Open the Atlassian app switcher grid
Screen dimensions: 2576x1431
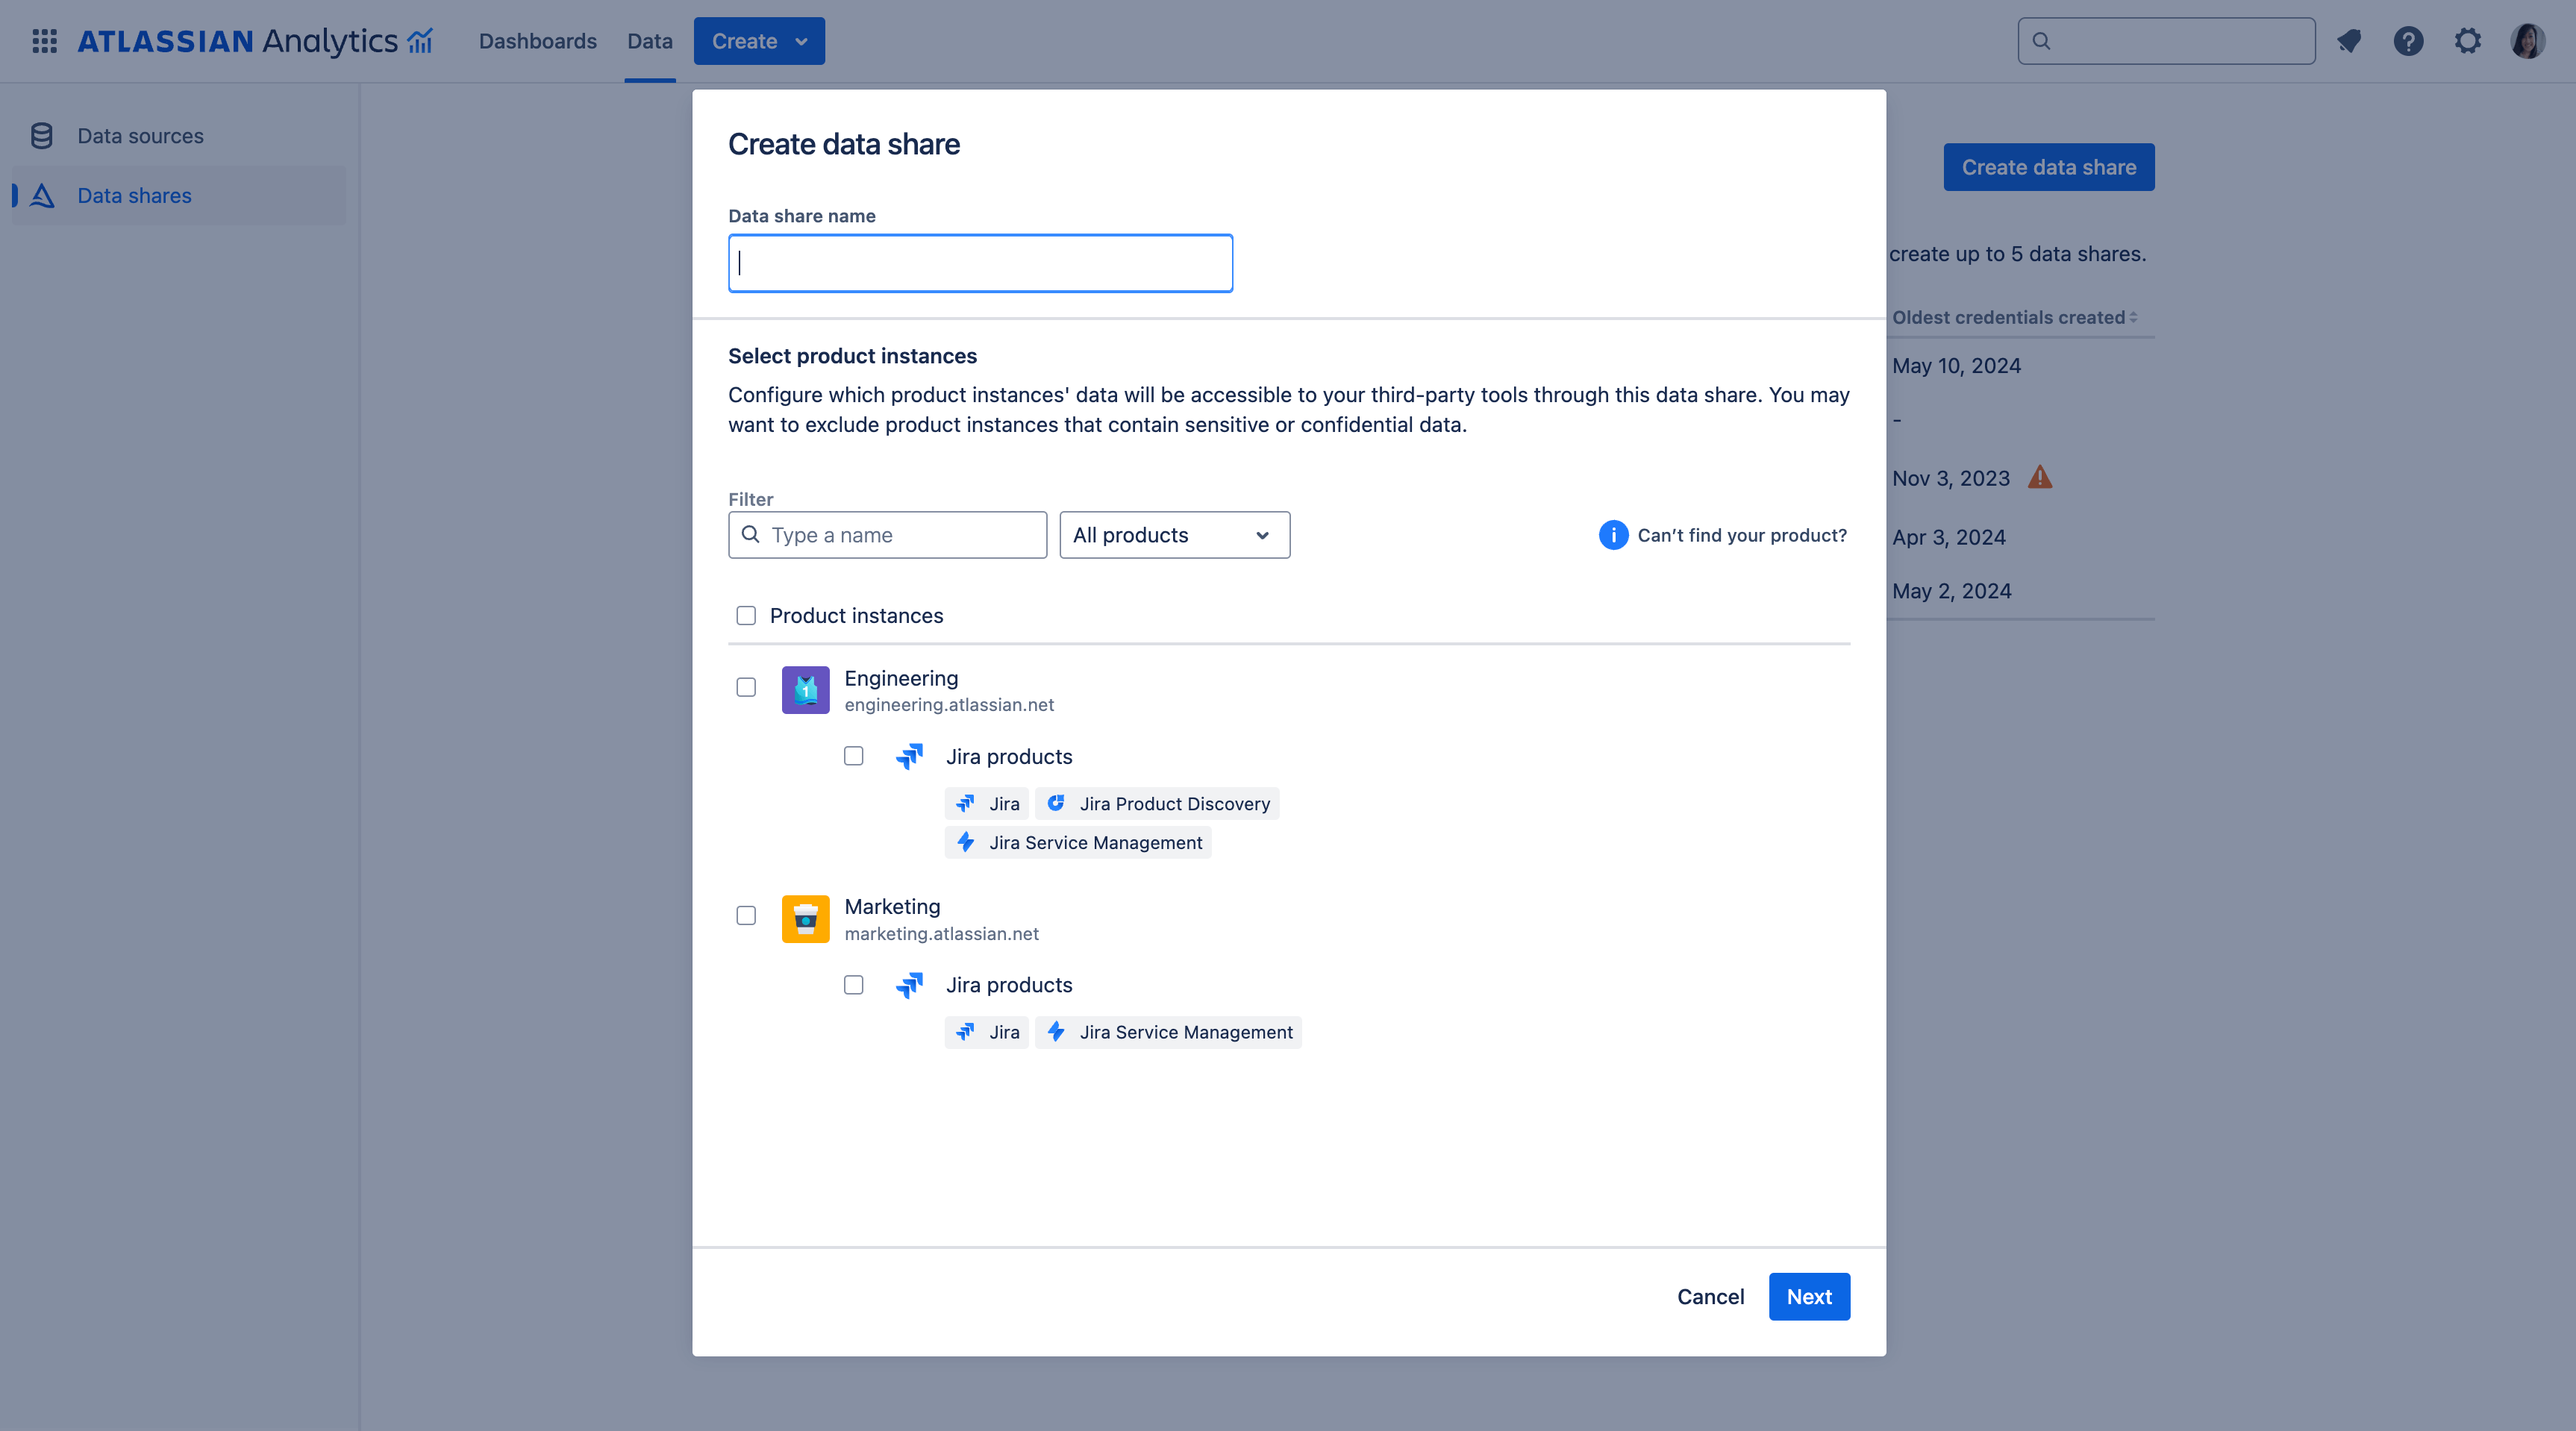pyautogui.click(x=45, y=41)
